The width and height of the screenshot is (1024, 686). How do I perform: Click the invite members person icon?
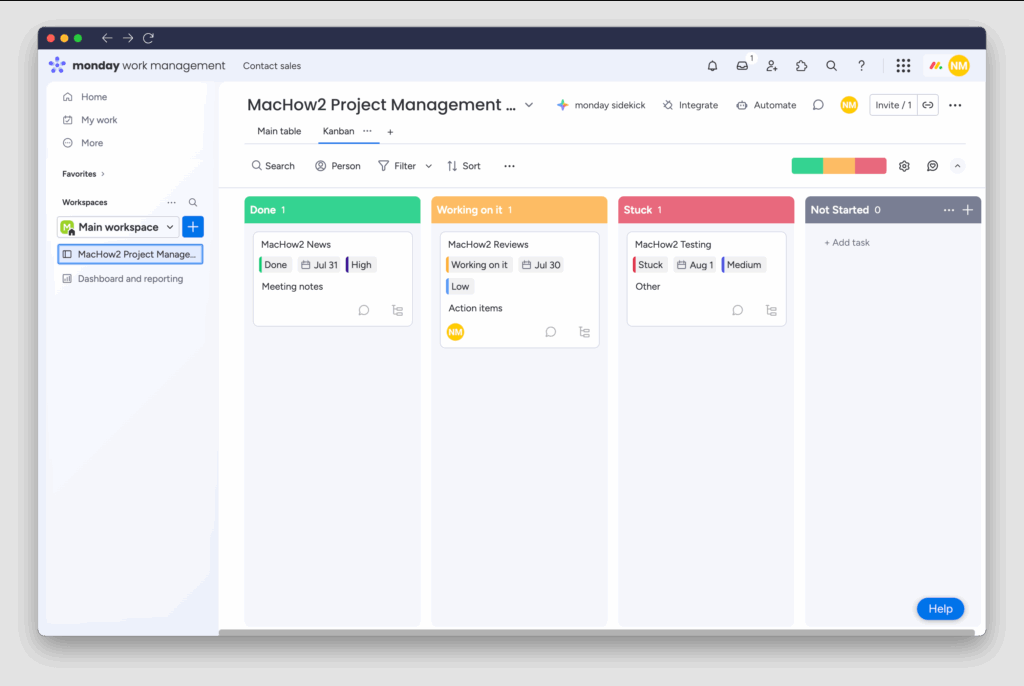pos(772,66)
